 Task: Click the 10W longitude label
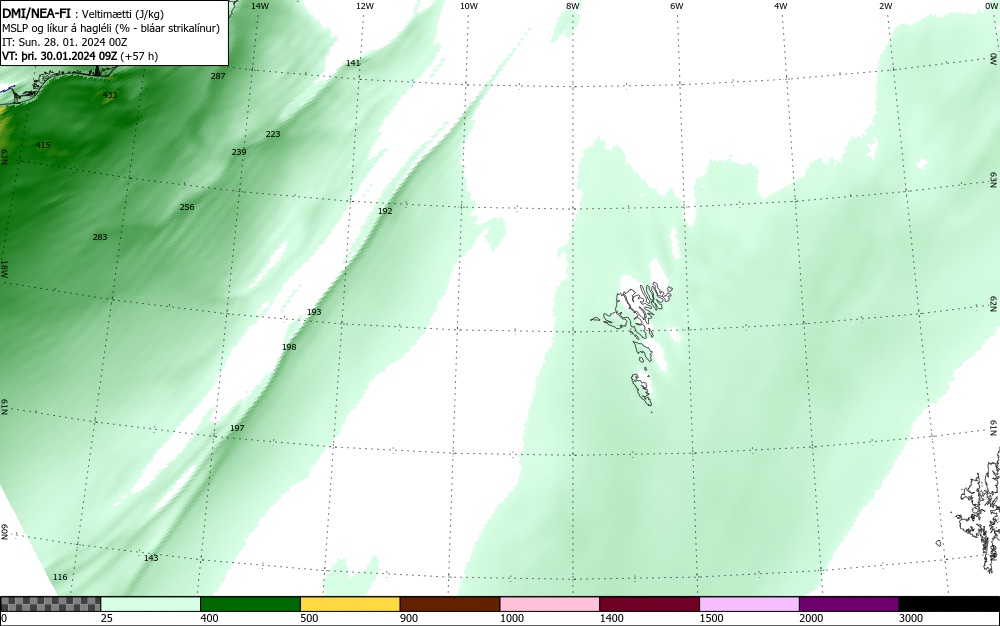(469, 6)
